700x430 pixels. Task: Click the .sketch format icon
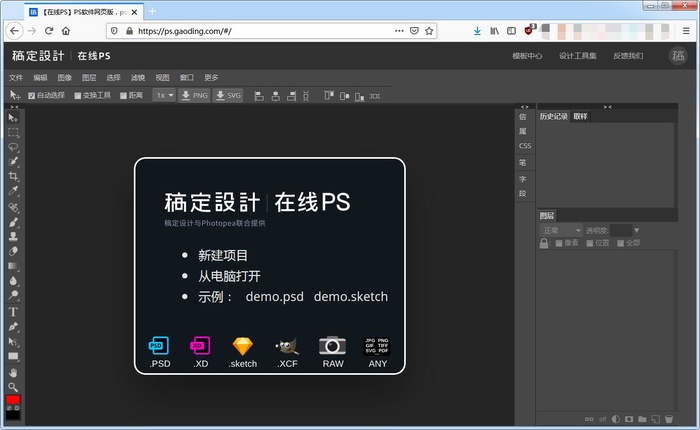[x=243, y=346]
